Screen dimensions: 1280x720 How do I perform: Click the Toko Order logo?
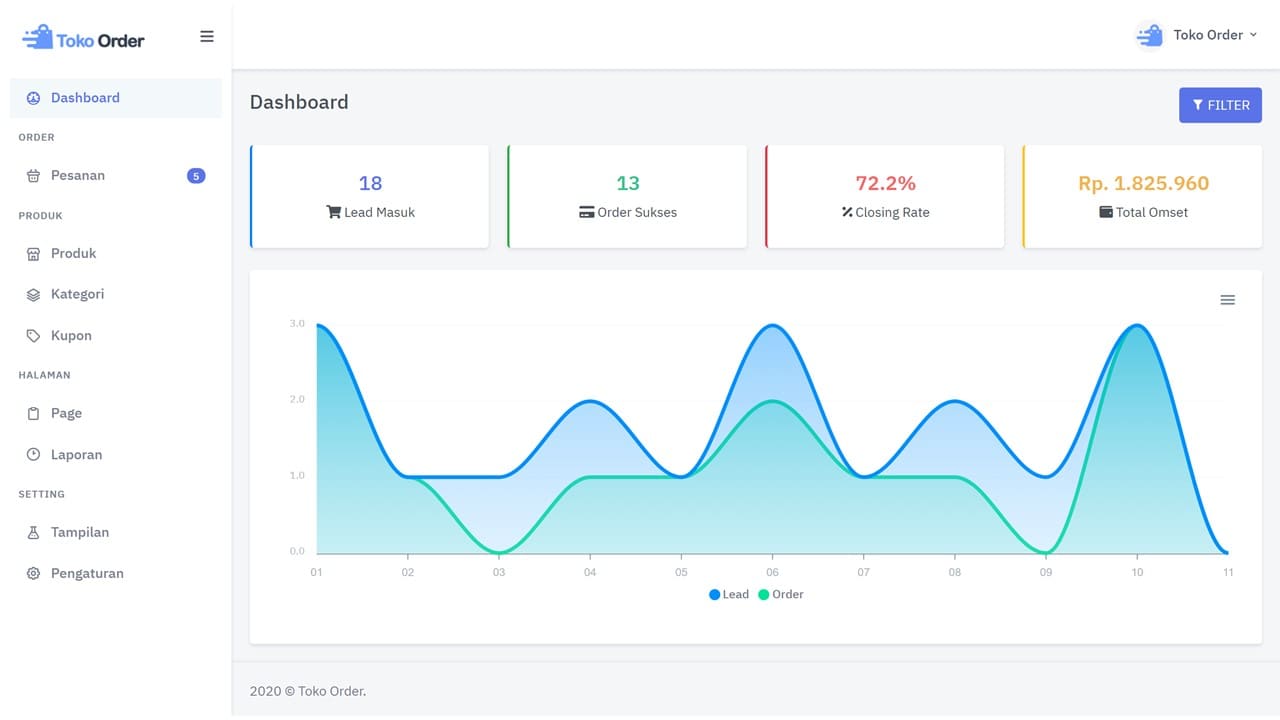(84, 39)
